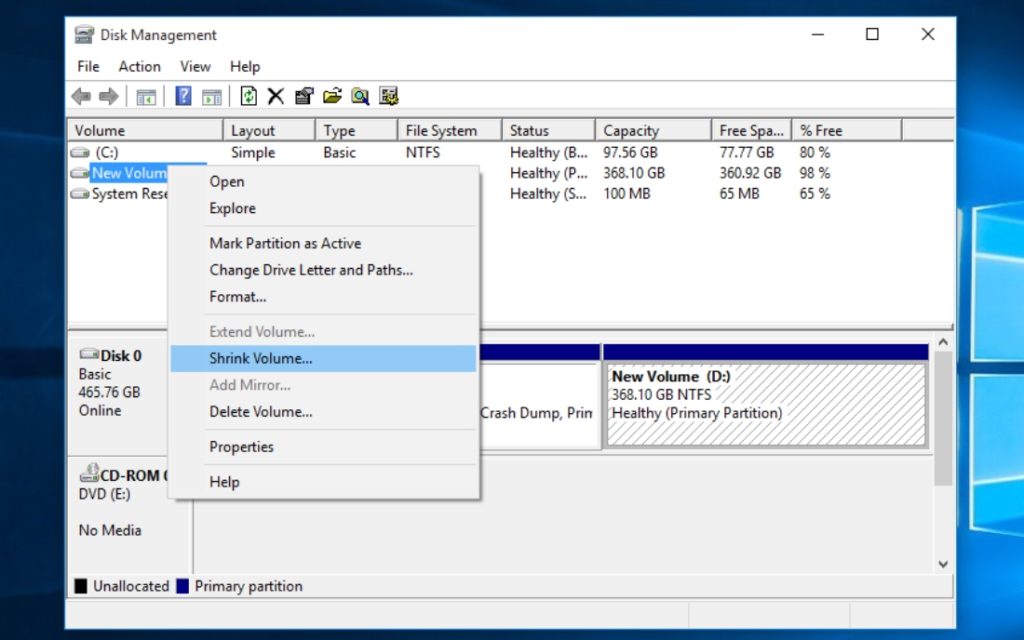This screenshot has width=1024, height=640.
Task: Click Show/Hide Action Pane toolbar icon
Action: click(x=212, y=97)
